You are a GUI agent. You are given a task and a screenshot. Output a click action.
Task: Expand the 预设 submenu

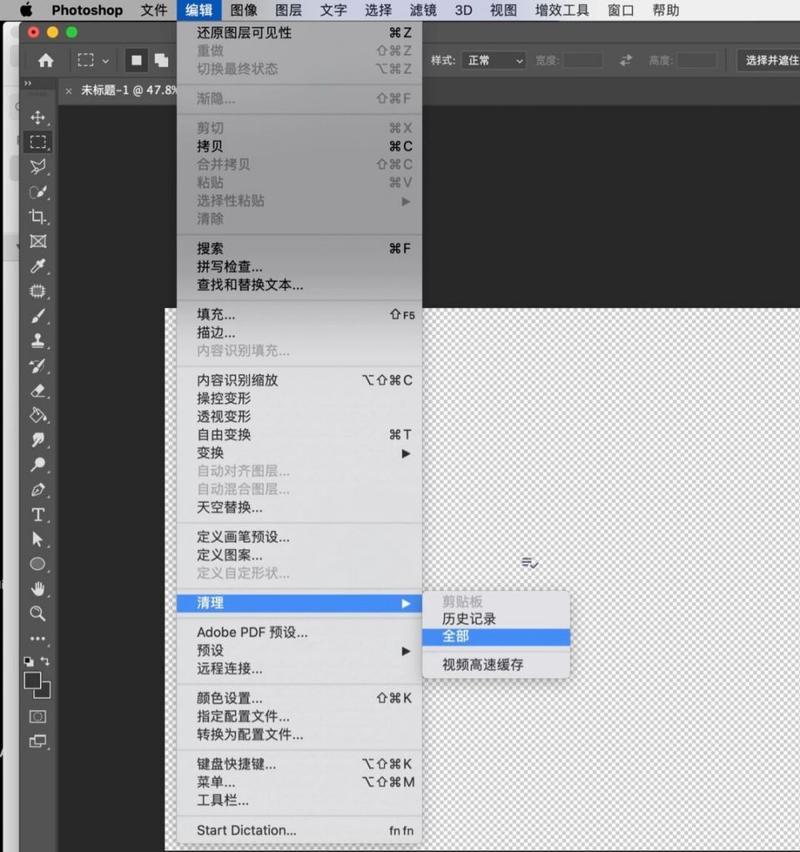[x=300, y=651]
